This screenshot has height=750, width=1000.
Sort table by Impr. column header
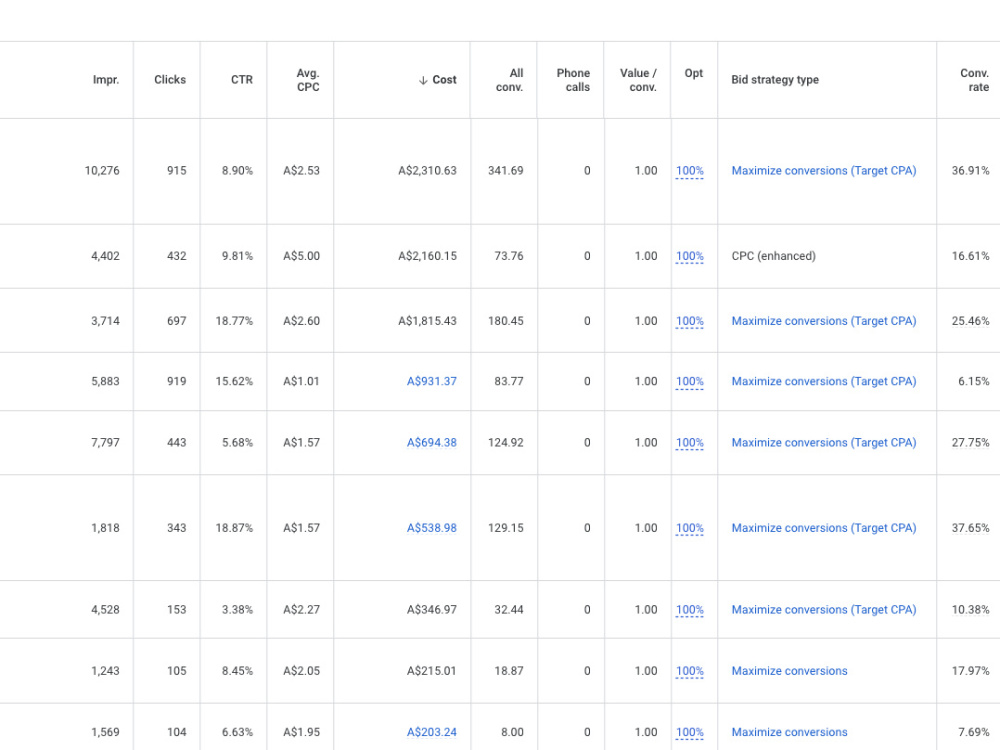[106, 80]
